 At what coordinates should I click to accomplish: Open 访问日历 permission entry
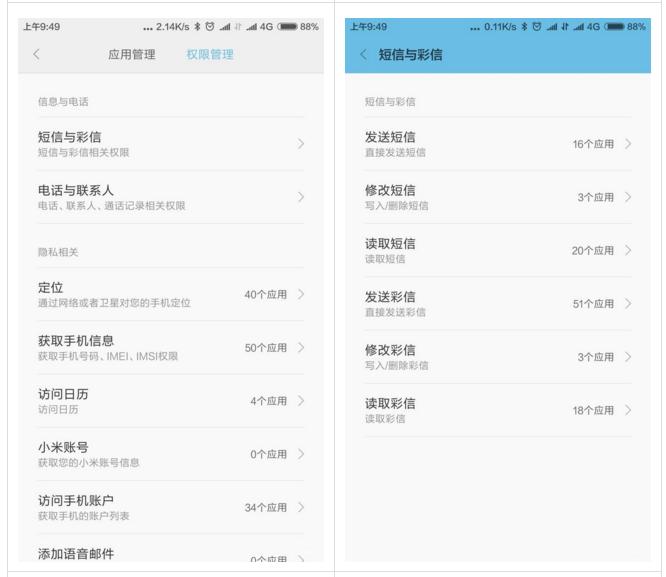tap(171, 401)
